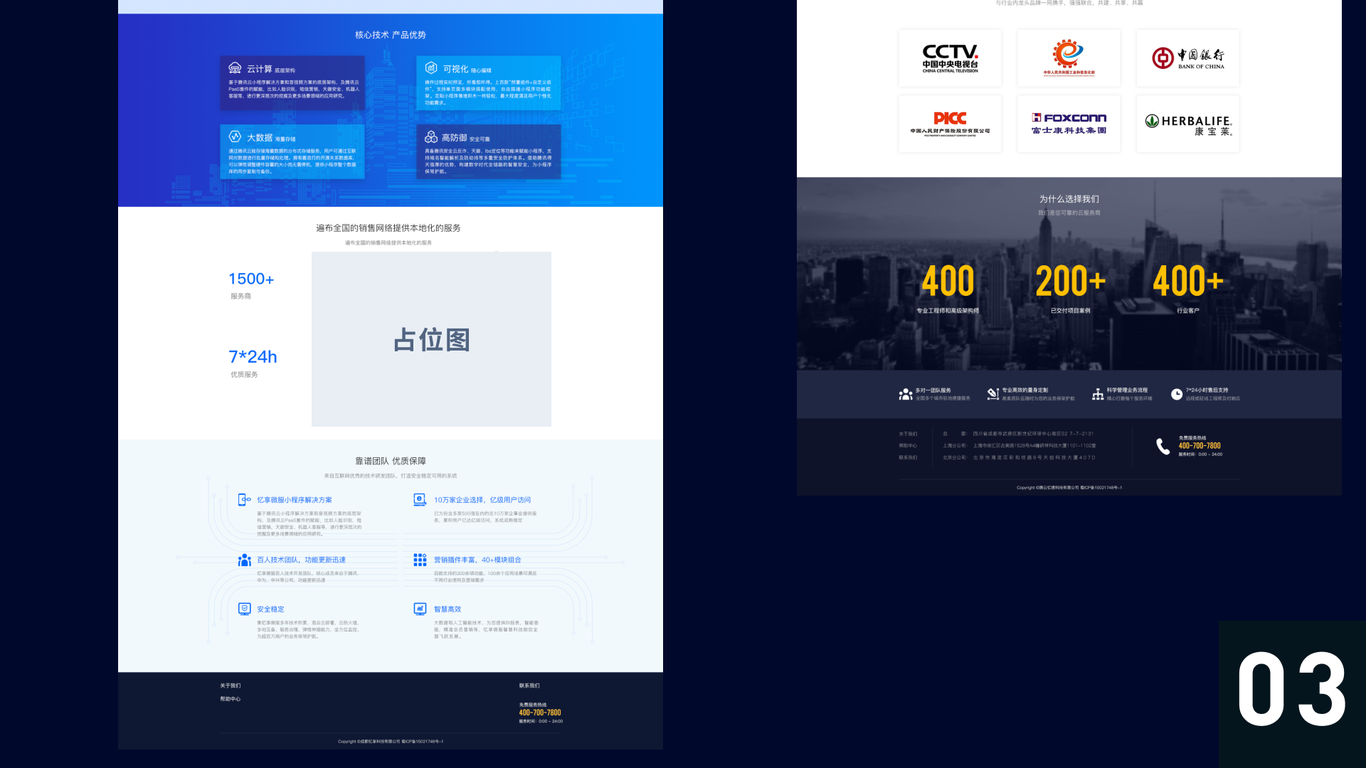Click the 多对一团队服务 label
1366x768 pixels.
click(933, 391)
